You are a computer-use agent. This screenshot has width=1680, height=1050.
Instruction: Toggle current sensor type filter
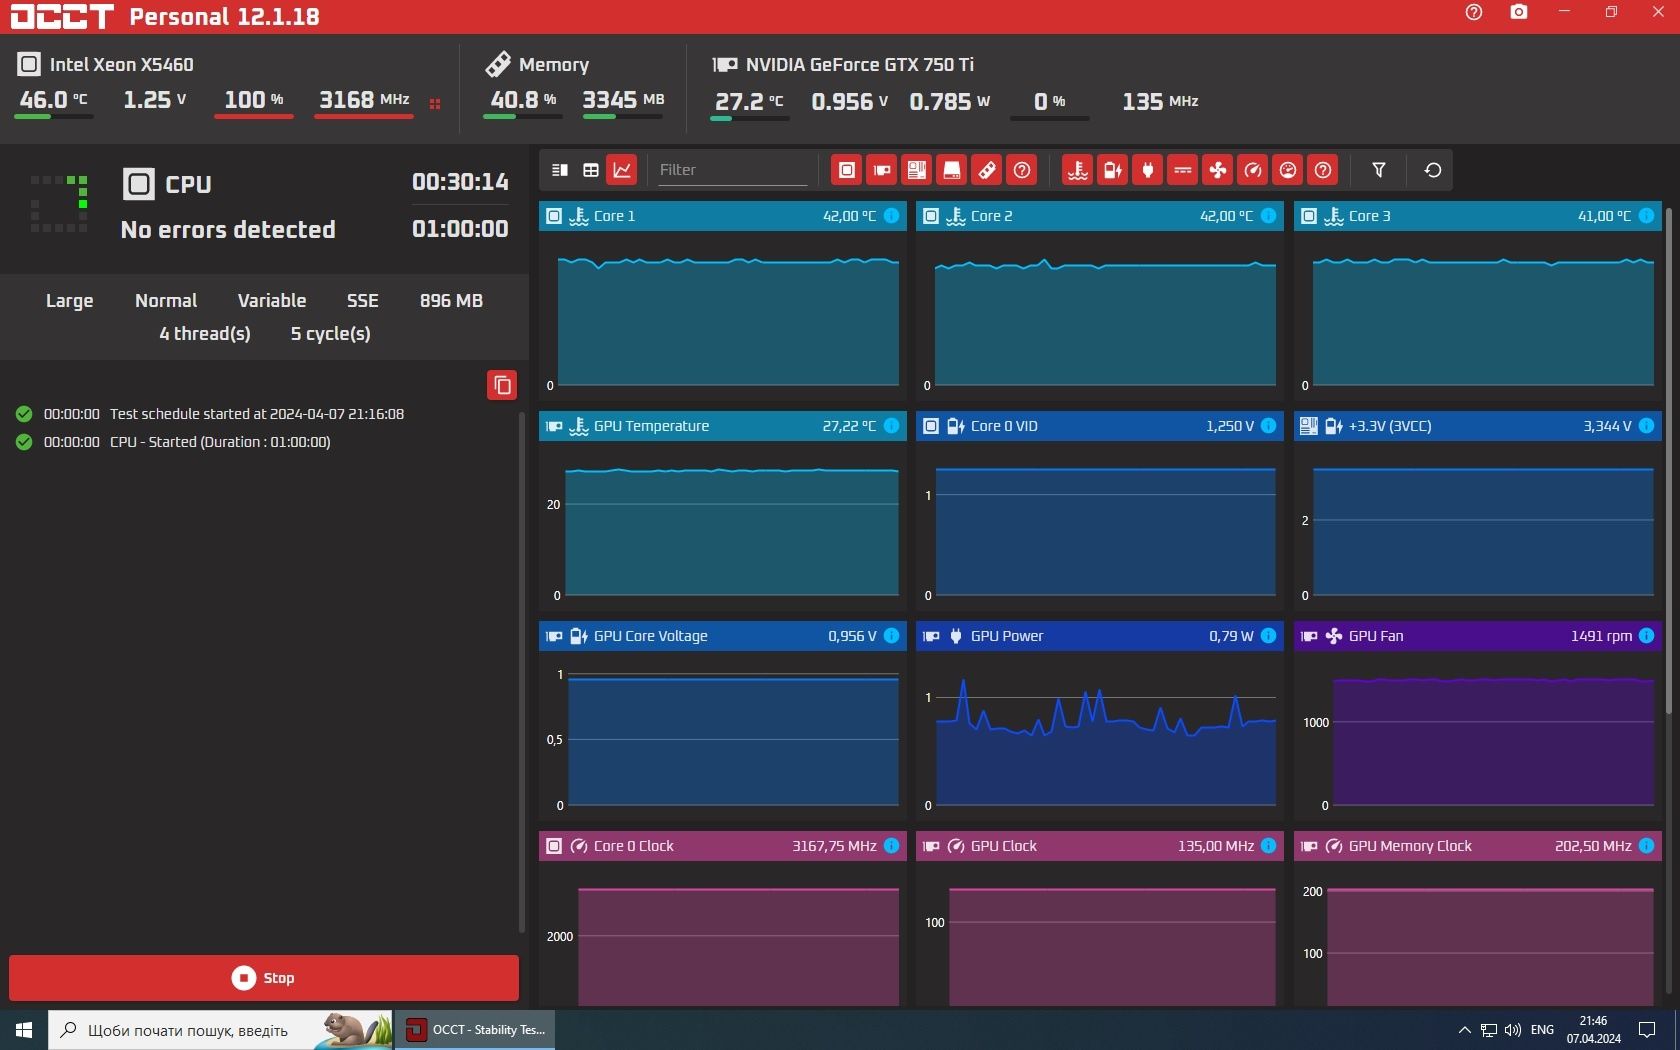click(x=1183, y=170)
